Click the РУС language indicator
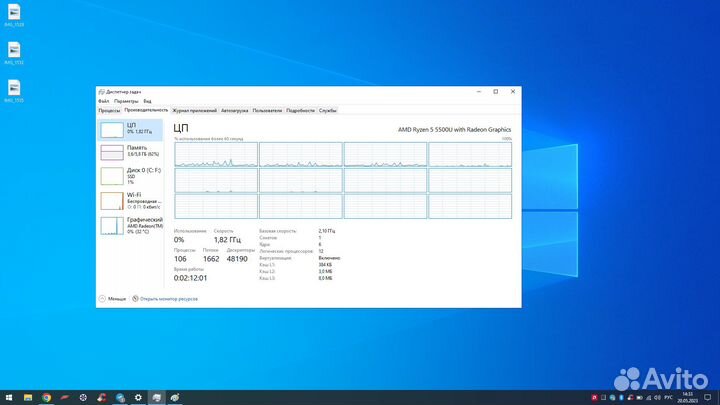720x405 pixels. tap(669, 398)
